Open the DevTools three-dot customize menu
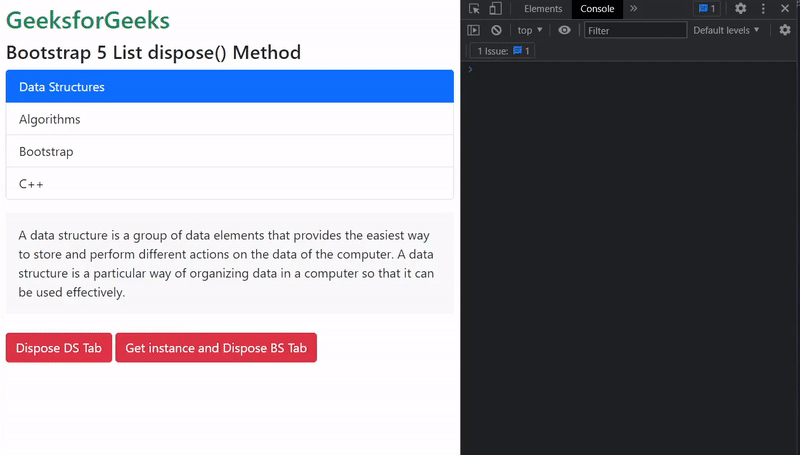Screen dimensions: 800x455 [763, 9]
